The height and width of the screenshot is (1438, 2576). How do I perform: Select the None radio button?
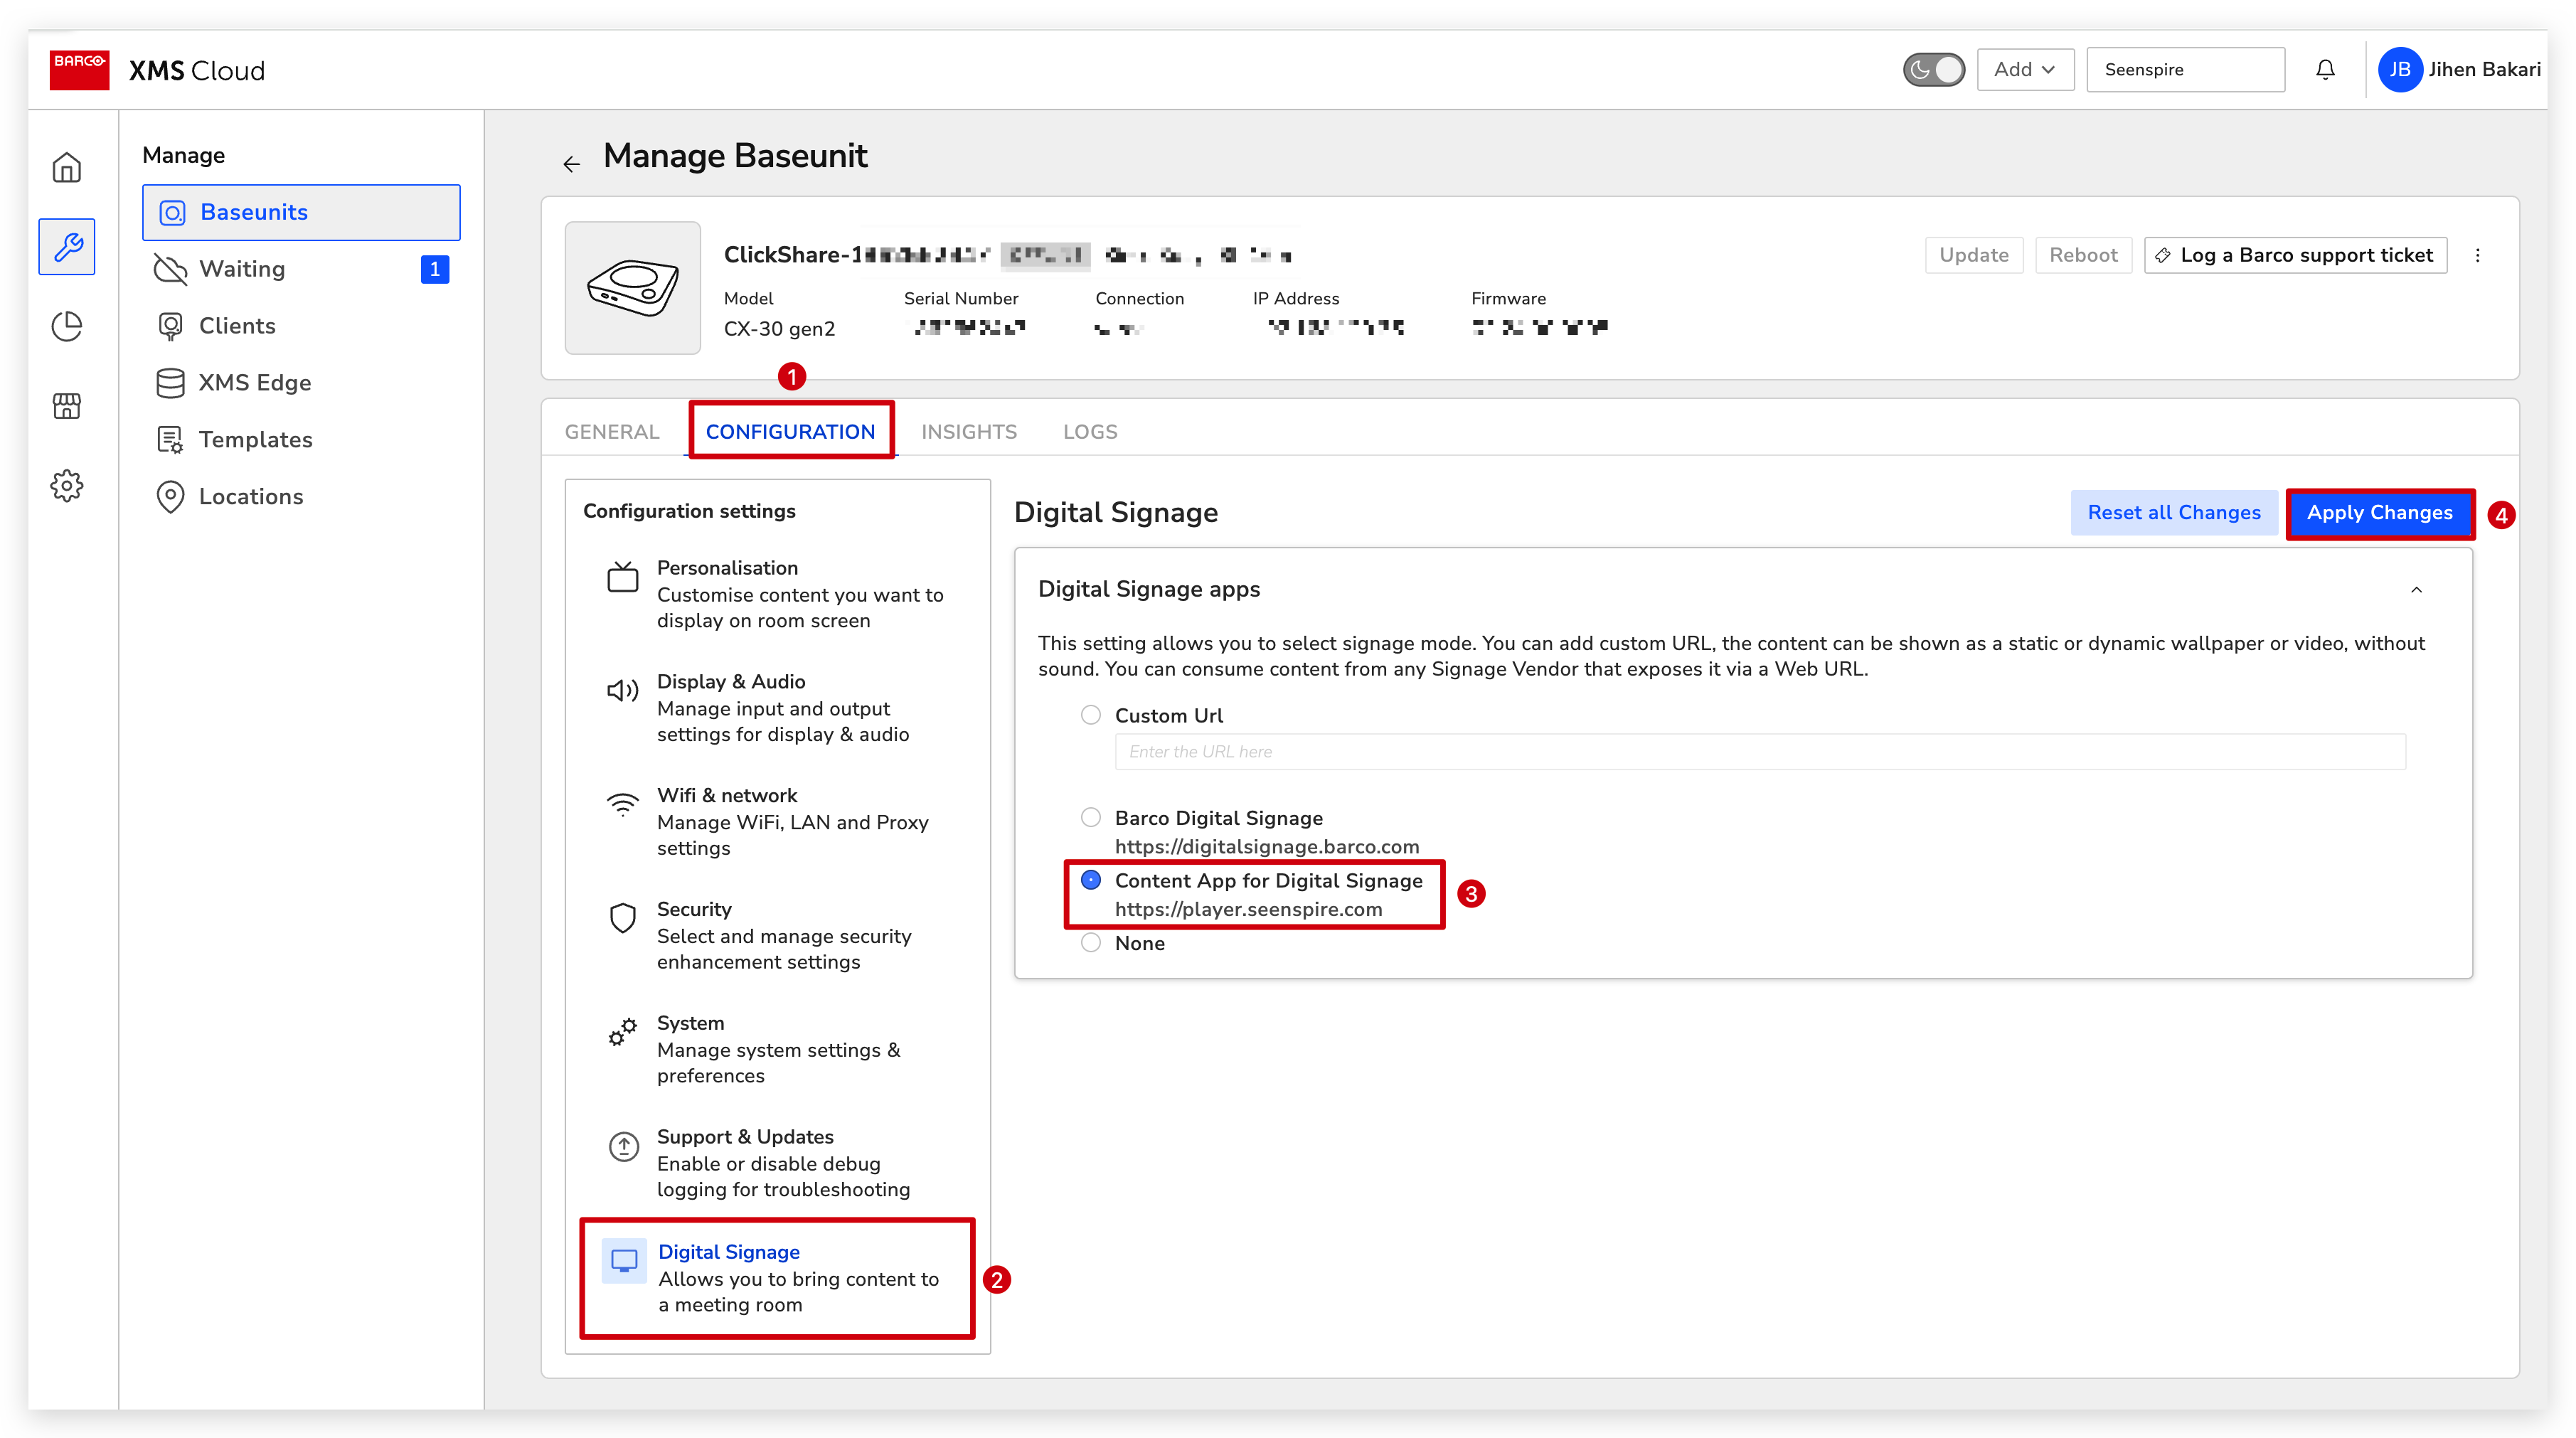click(1091, 944)
